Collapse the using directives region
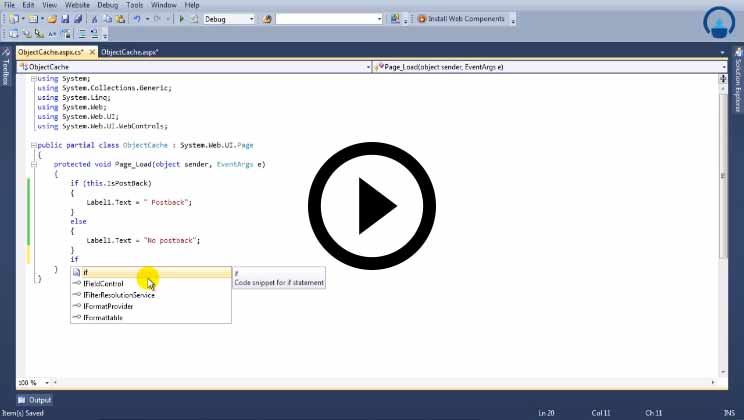This screenshot has width=744, height=420. click(33, 78)
